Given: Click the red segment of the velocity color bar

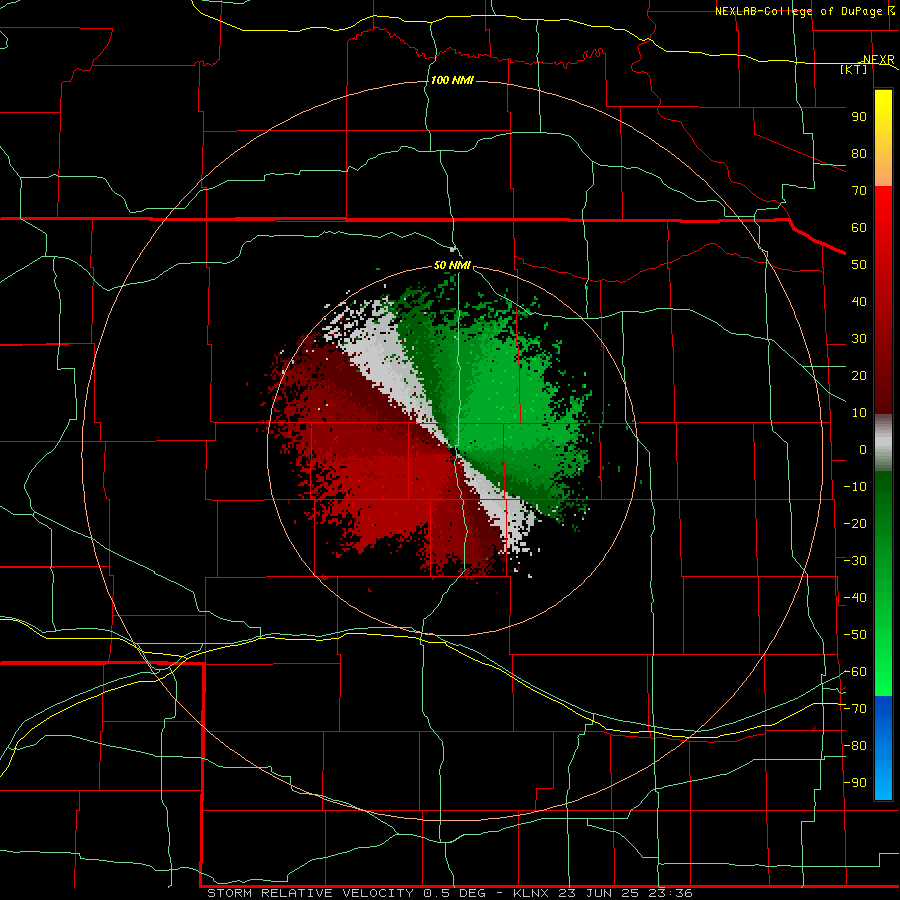Looking at the screenshot, I should [x=883, y=300].
